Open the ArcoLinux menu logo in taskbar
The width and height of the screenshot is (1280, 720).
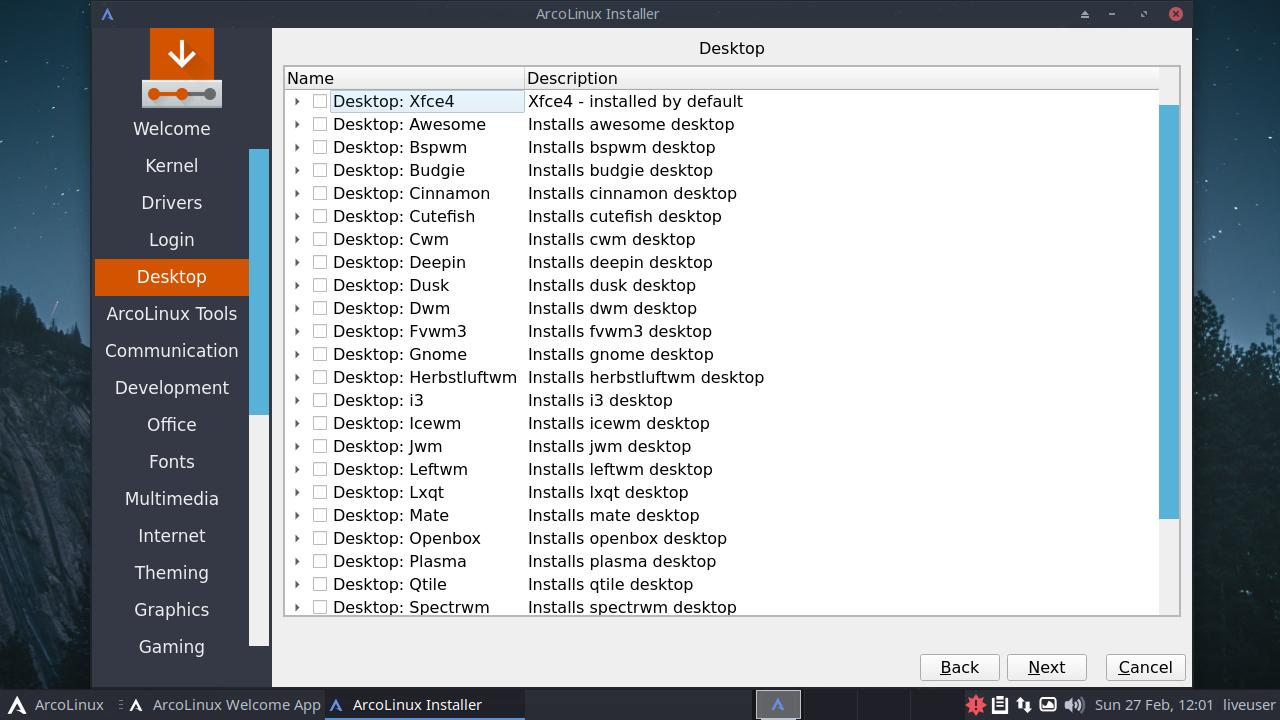click(16, 705)
